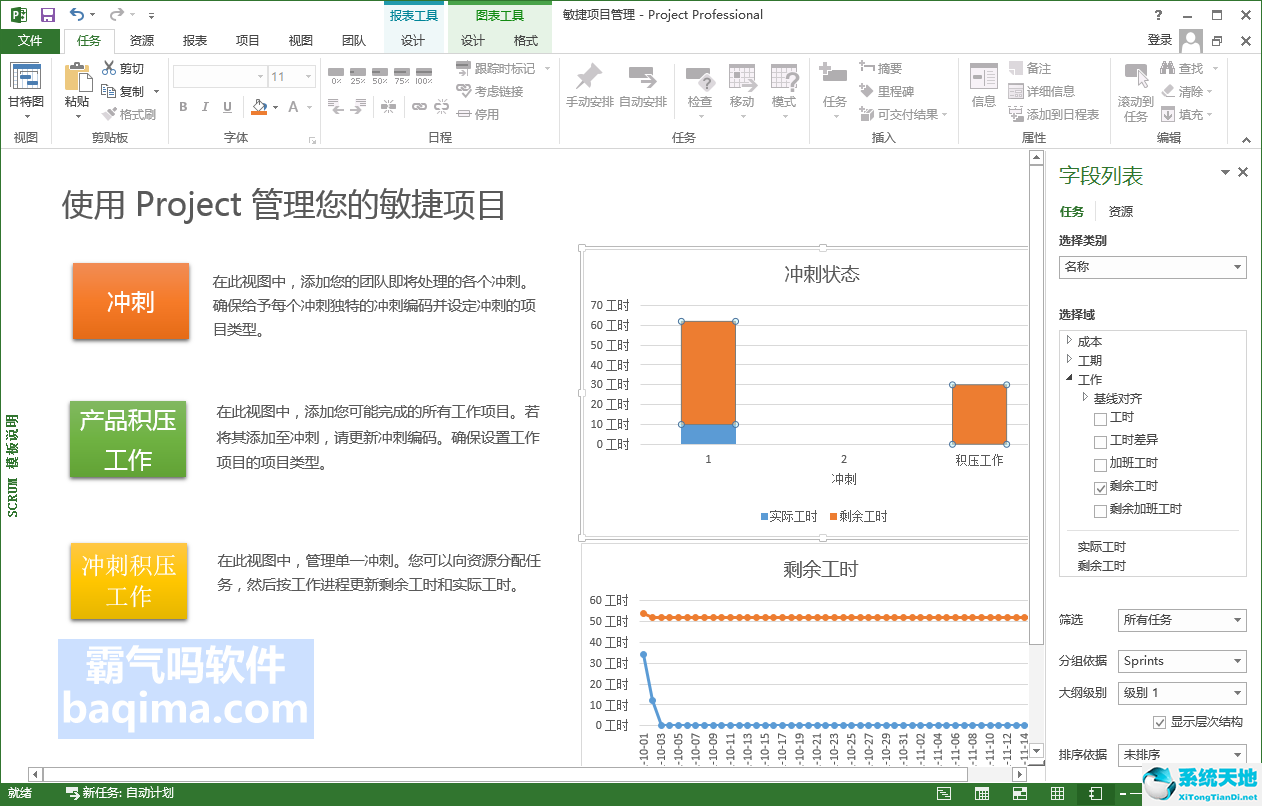This screenshot has width=1262, height=806.
Task: Click the horizontal scrollbar at bottom
Action: [505, 774]
